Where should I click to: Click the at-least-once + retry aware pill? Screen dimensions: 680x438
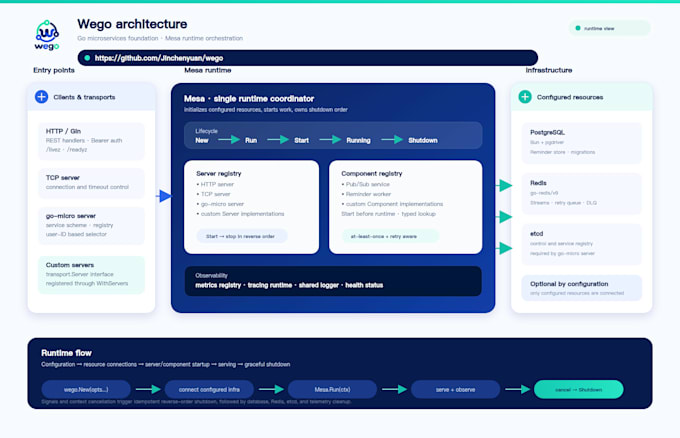[390, 236]
